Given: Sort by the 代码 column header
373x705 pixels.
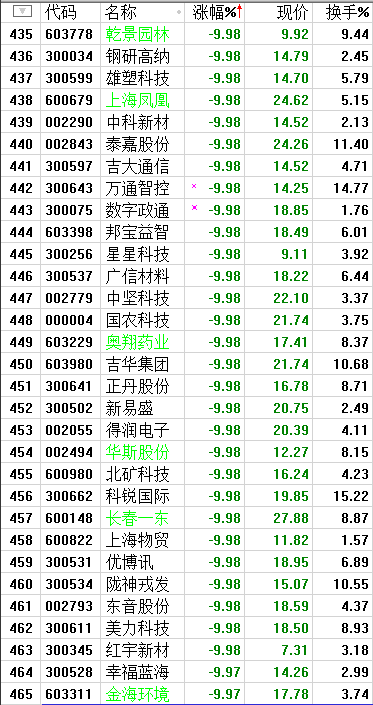Looking at the screenshot, I should [x=61, y=13].
